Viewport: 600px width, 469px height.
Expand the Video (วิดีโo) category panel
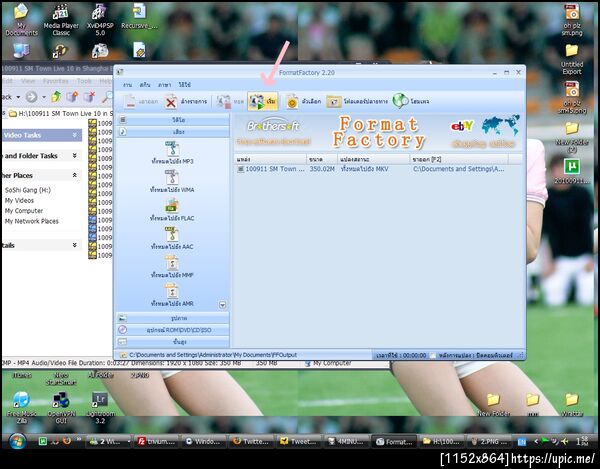point(173,120)
